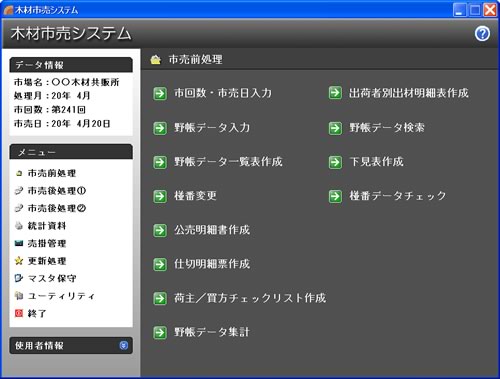
Task: Select 市売後処理② in the menu list
Action: point(57,208)
